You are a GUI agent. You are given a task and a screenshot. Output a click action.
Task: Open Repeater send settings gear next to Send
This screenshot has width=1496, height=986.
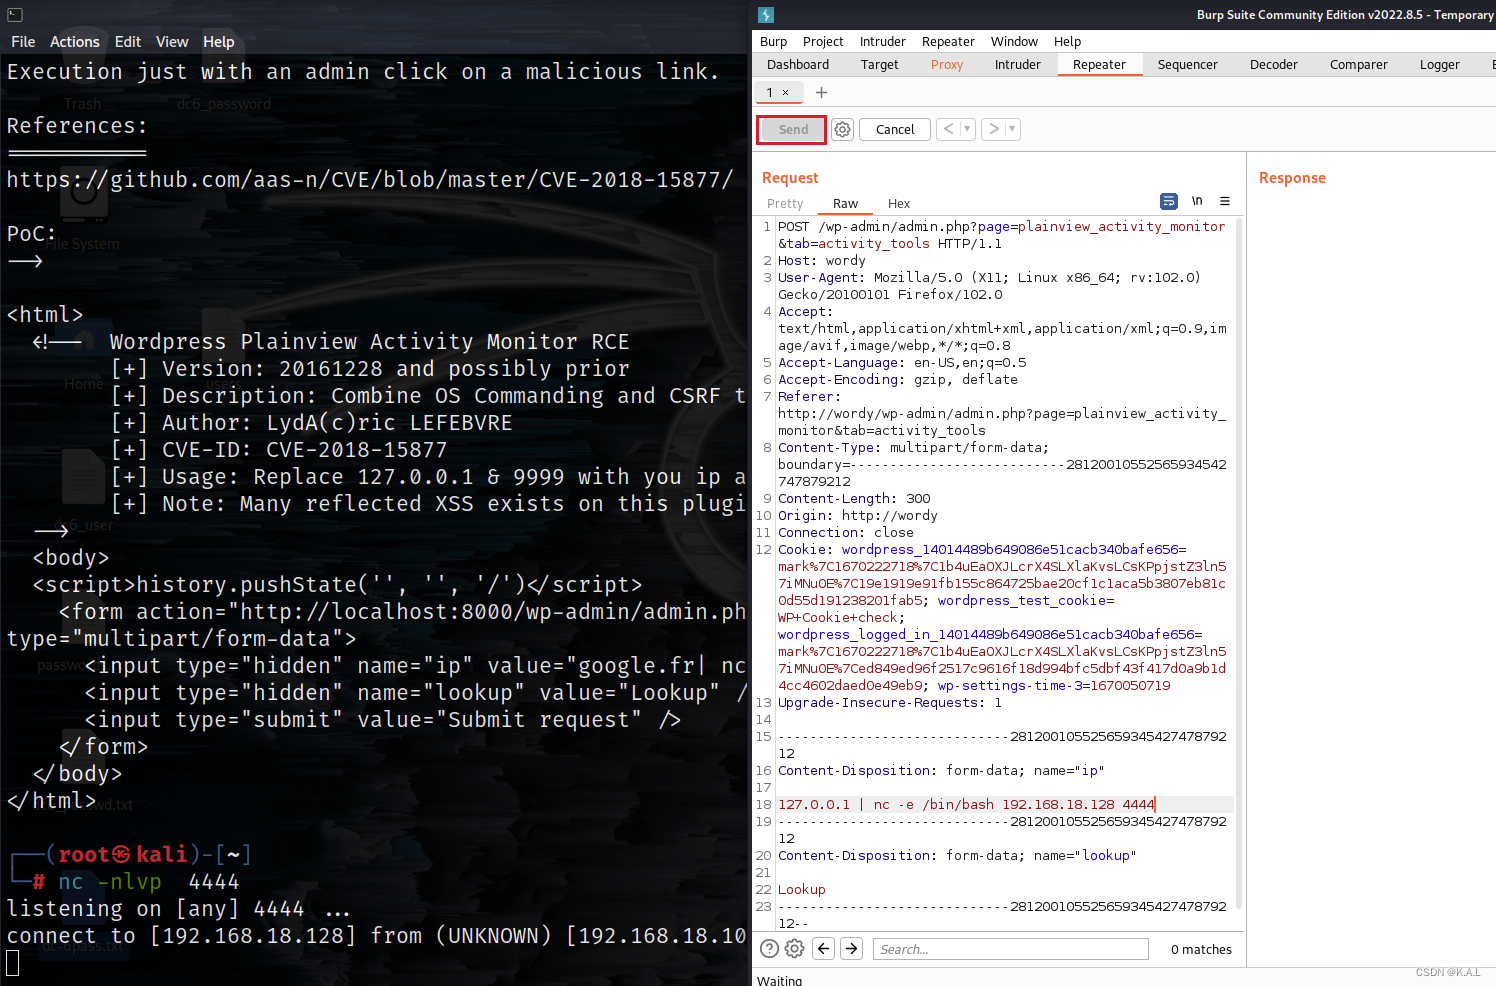pos(843,130)
